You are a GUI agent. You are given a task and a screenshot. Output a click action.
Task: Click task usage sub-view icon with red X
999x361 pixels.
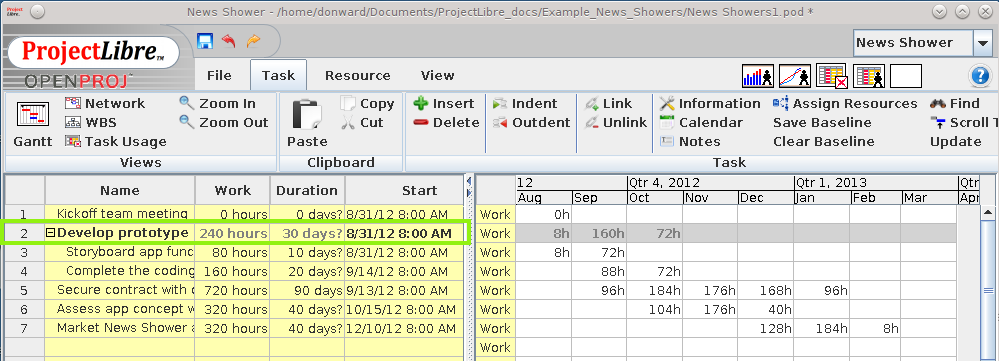(x=831, y=76)
